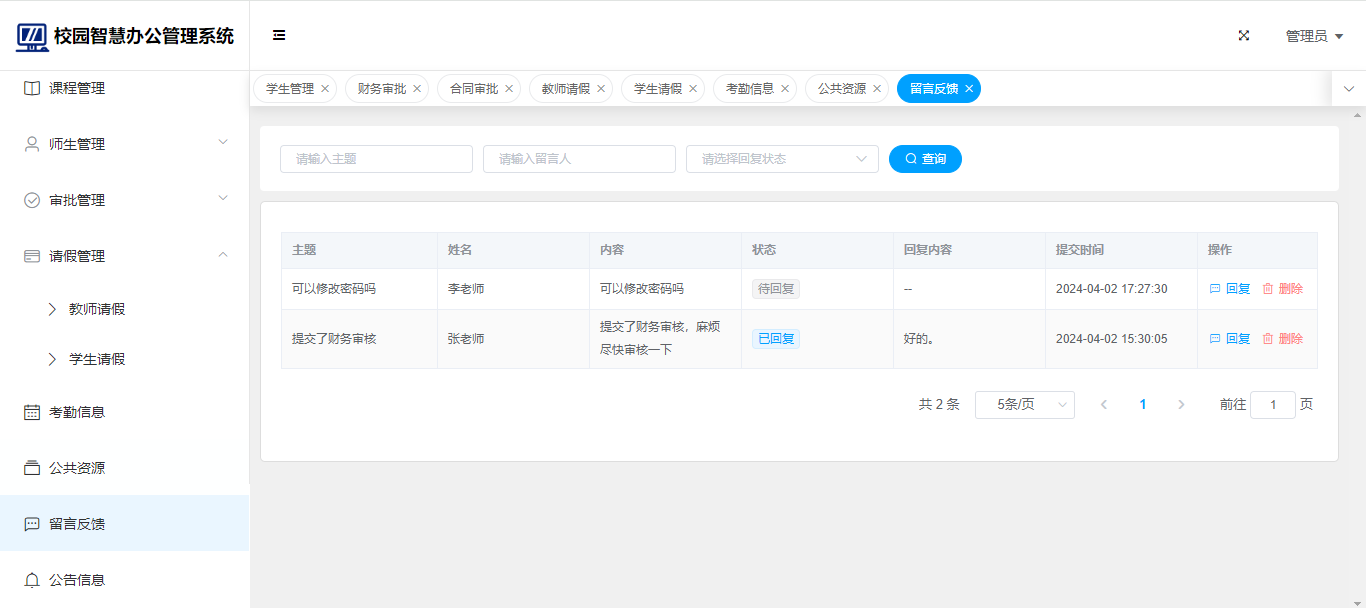Click the 查询 search button
The image size is (1366, 608).
point(925,159)
